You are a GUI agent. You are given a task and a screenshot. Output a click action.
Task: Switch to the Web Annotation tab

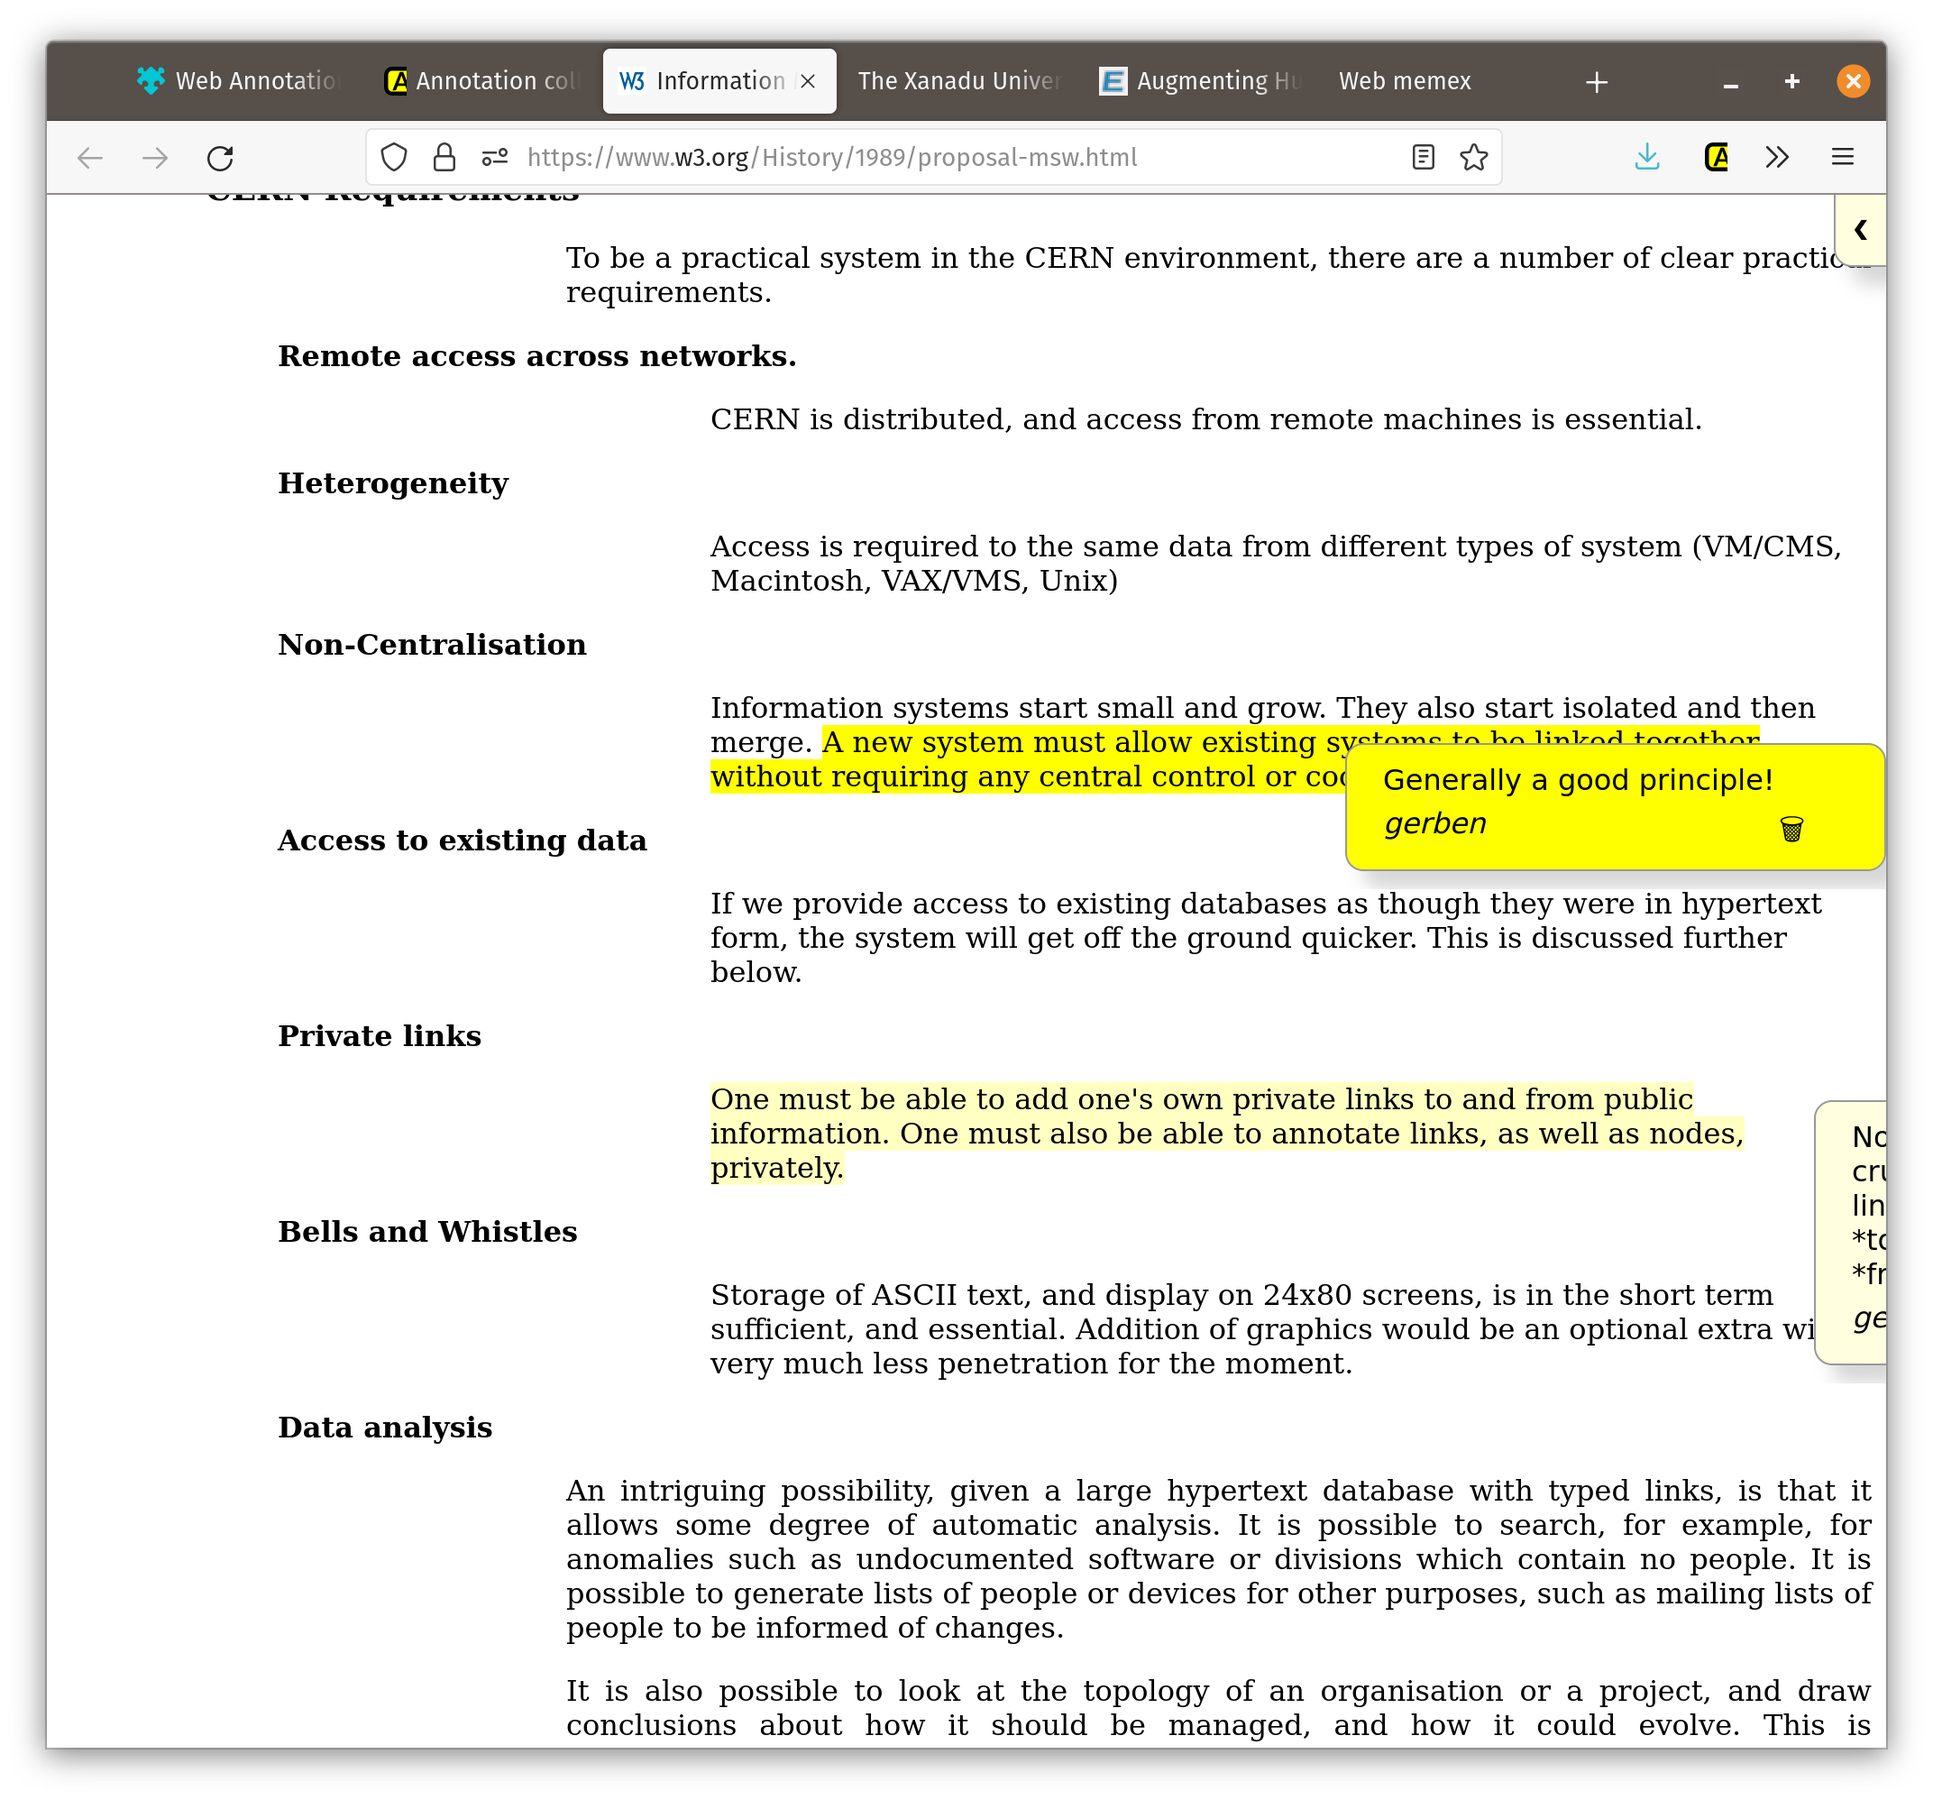click(x=237, y=81)
